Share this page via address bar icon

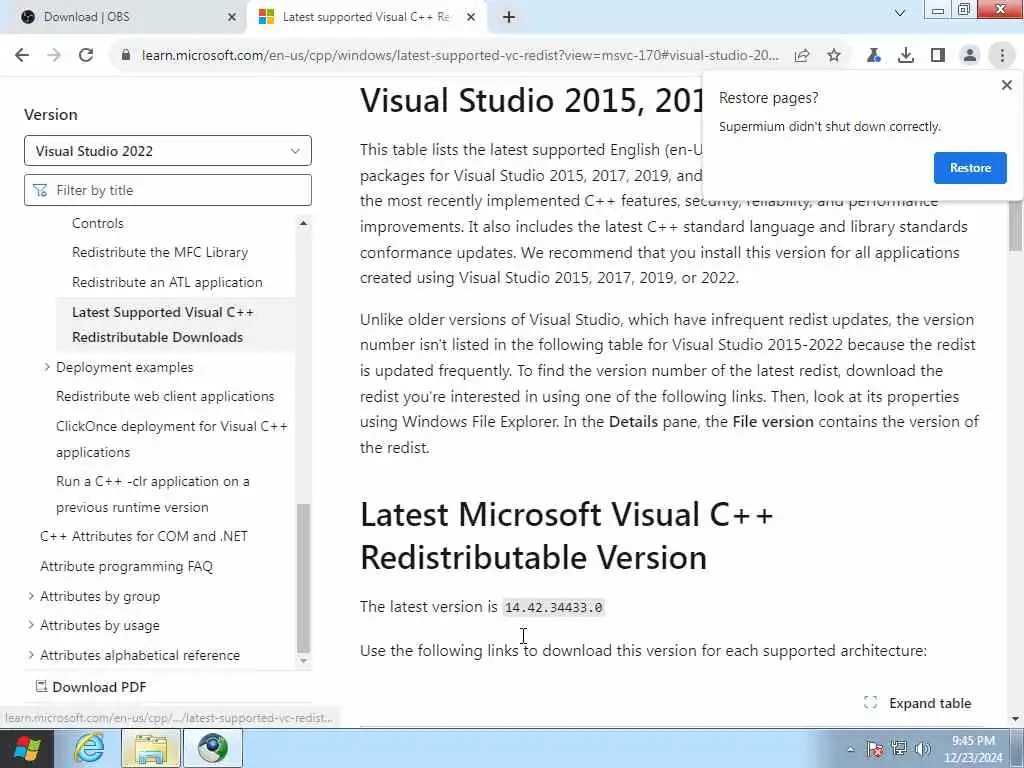[802, 56]
